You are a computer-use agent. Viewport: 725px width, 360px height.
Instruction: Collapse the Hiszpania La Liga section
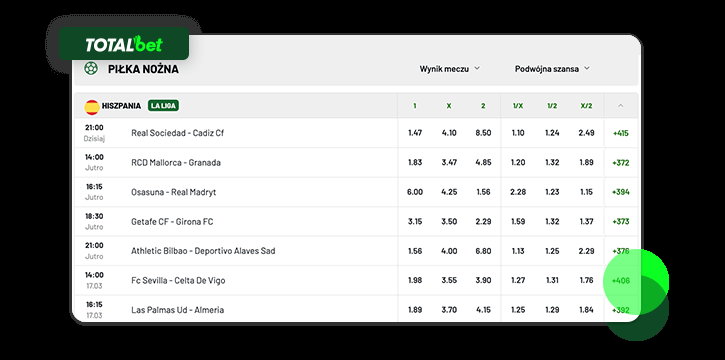[x=621, y=106]
